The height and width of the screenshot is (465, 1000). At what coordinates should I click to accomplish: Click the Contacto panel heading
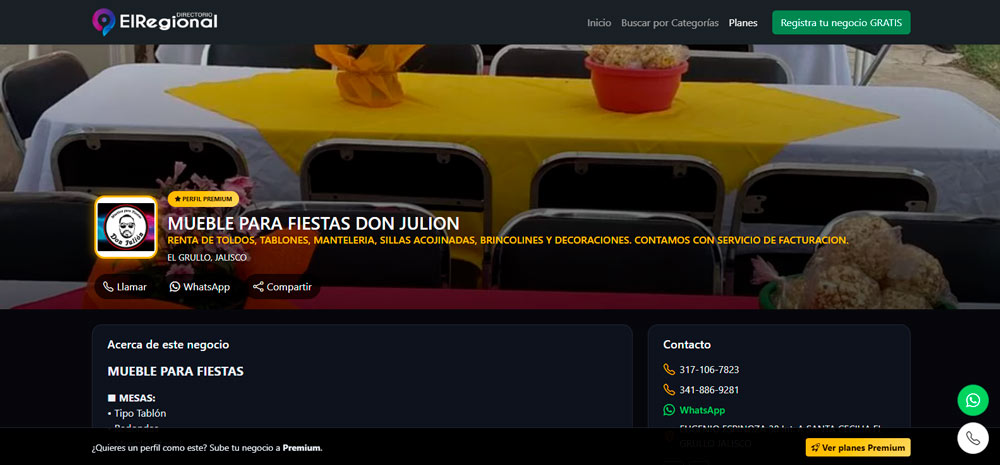[687, 344]
